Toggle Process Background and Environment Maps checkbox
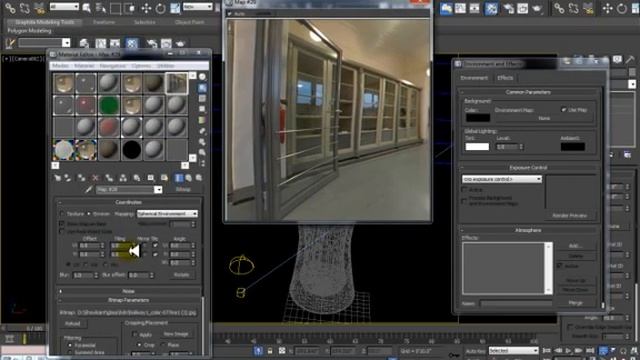This screenshot has width=640, height=360. coord(464,200)
